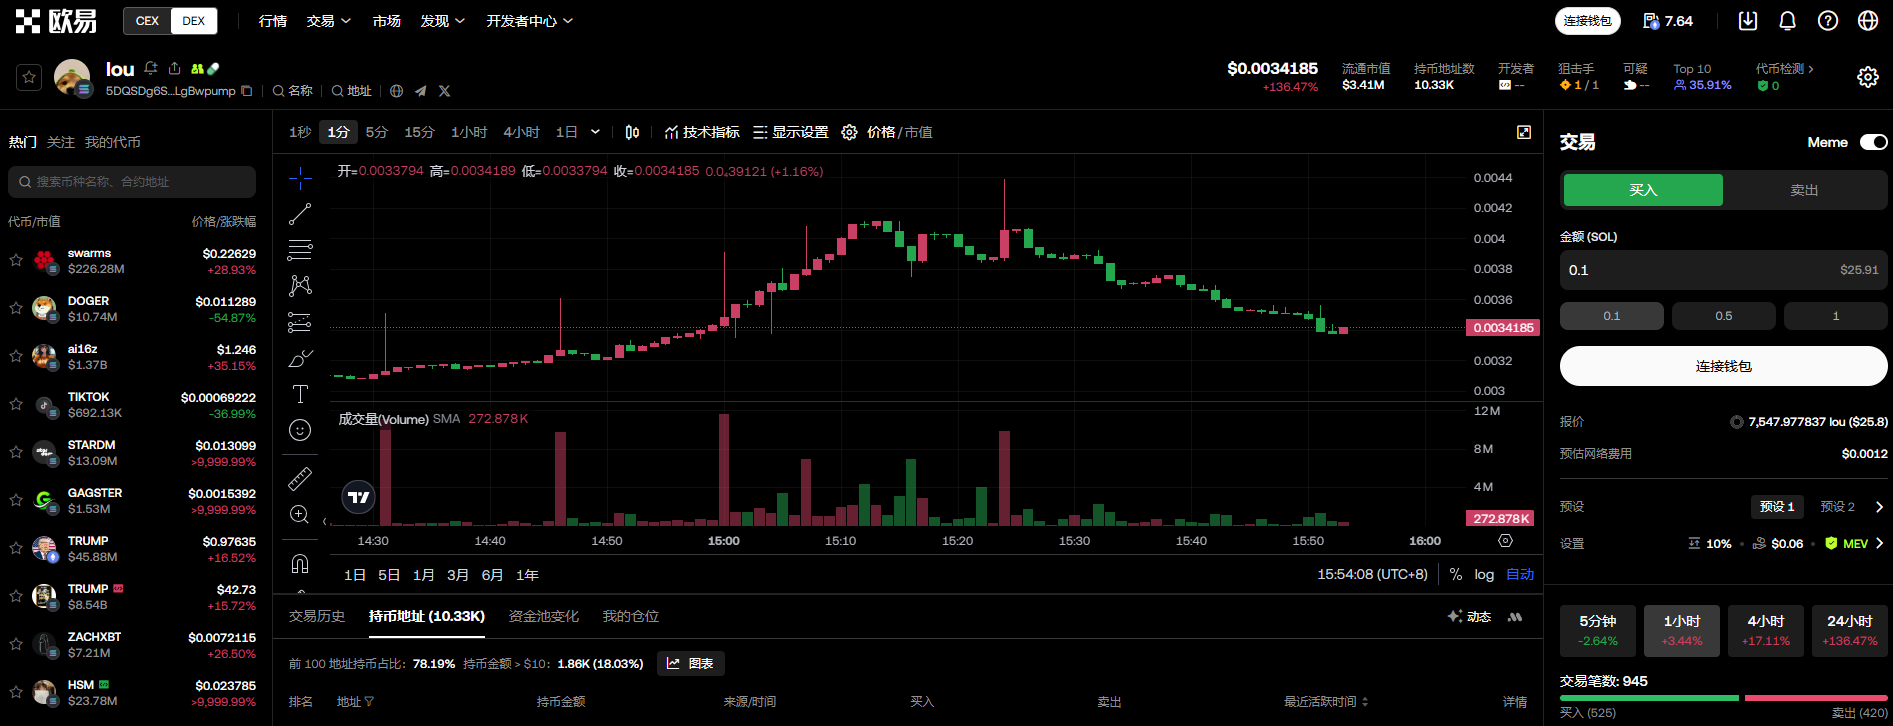This screenshot has height=726, width=1893.
Task: Expand the timeframe interval dropdown arrow
Action: pyautogui.click(x=595, y=132)
